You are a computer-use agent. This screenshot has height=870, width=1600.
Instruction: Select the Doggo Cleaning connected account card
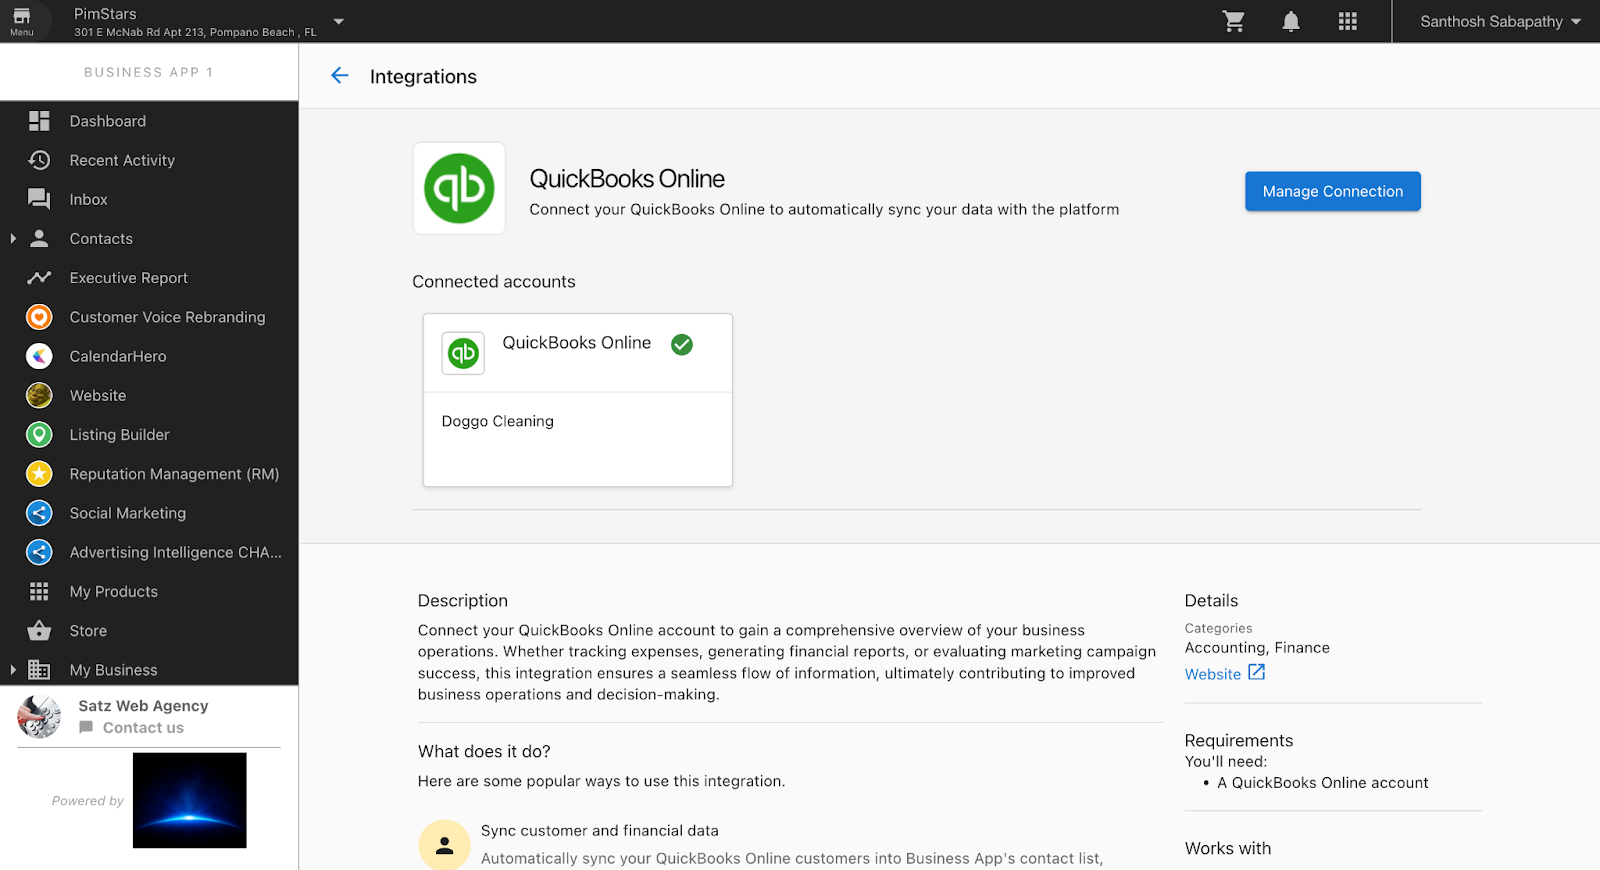(578, 400)
